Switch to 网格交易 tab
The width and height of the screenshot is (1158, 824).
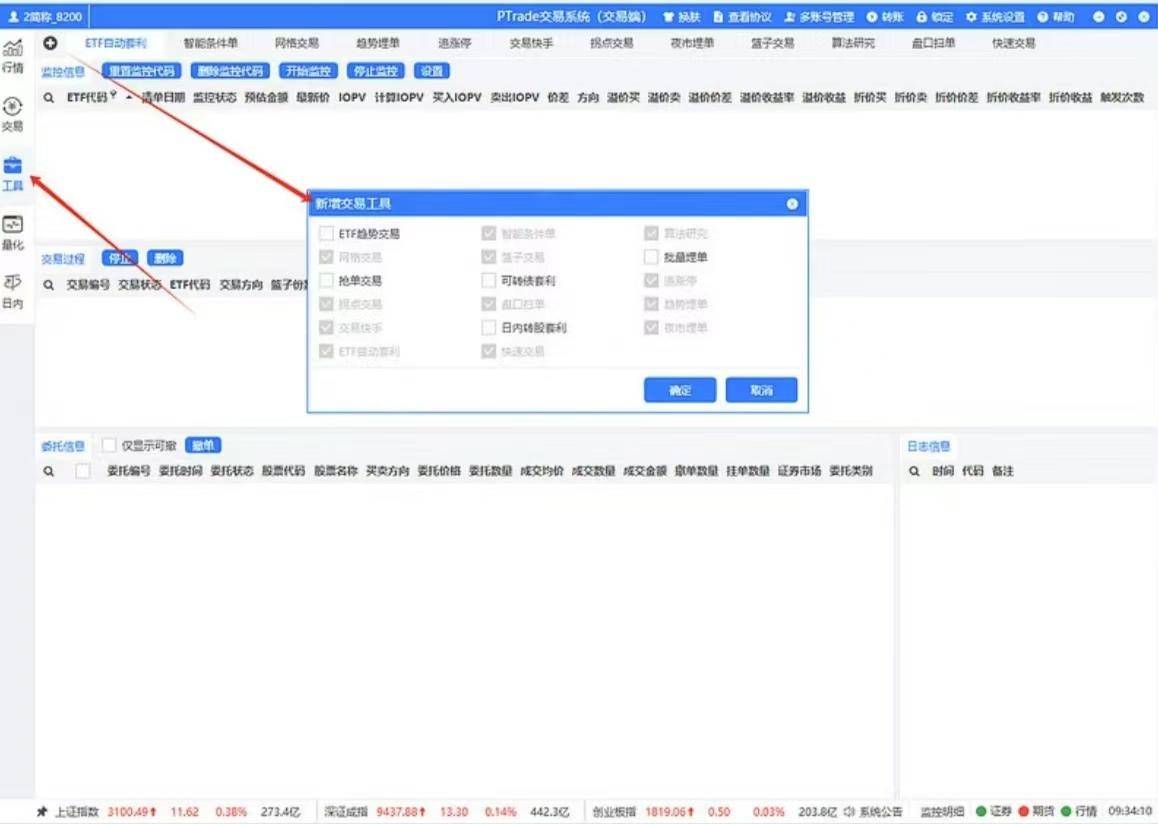[296, 43]
